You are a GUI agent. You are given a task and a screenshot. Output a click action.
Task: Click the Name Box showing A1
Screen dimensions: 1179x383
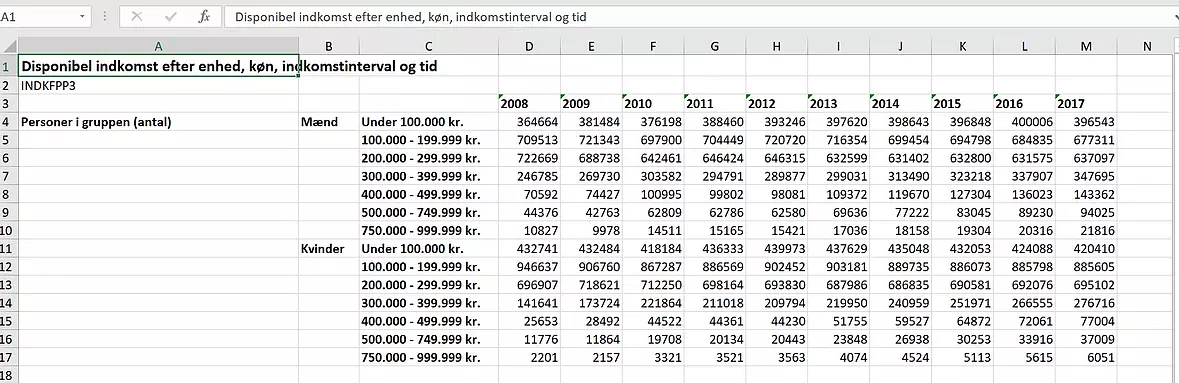point(44,17)
